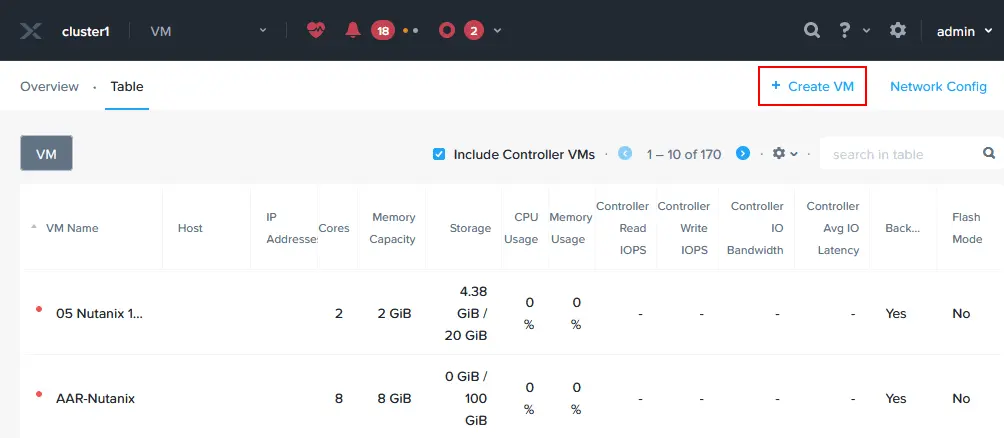
Task: Sort by Controller IO Bandwidth header
Action: click(757, 228)
